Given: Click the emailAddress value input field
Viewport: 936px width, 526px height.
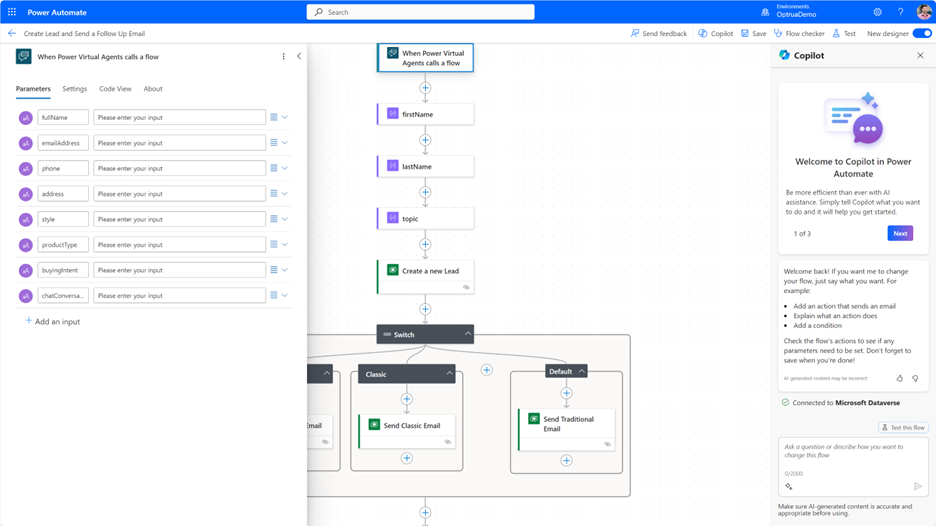Looking at the screenshot, I should tap(179, 143).
